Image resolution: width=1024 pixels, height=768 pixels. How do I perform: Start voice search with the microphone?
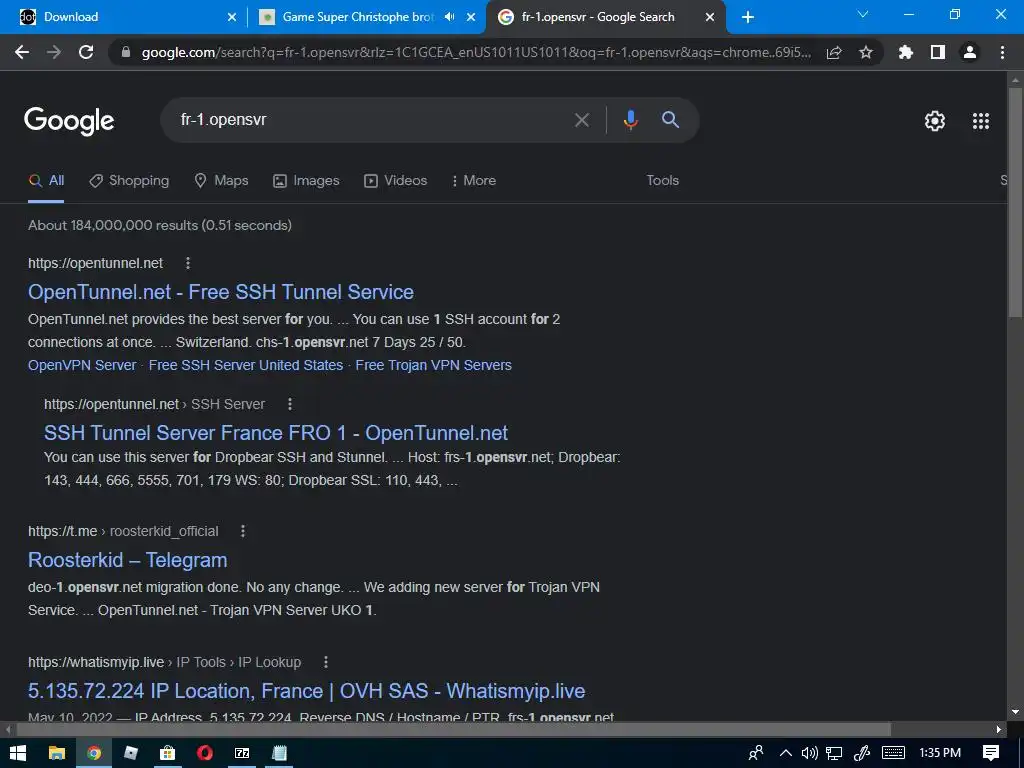[x=630, y=120]
